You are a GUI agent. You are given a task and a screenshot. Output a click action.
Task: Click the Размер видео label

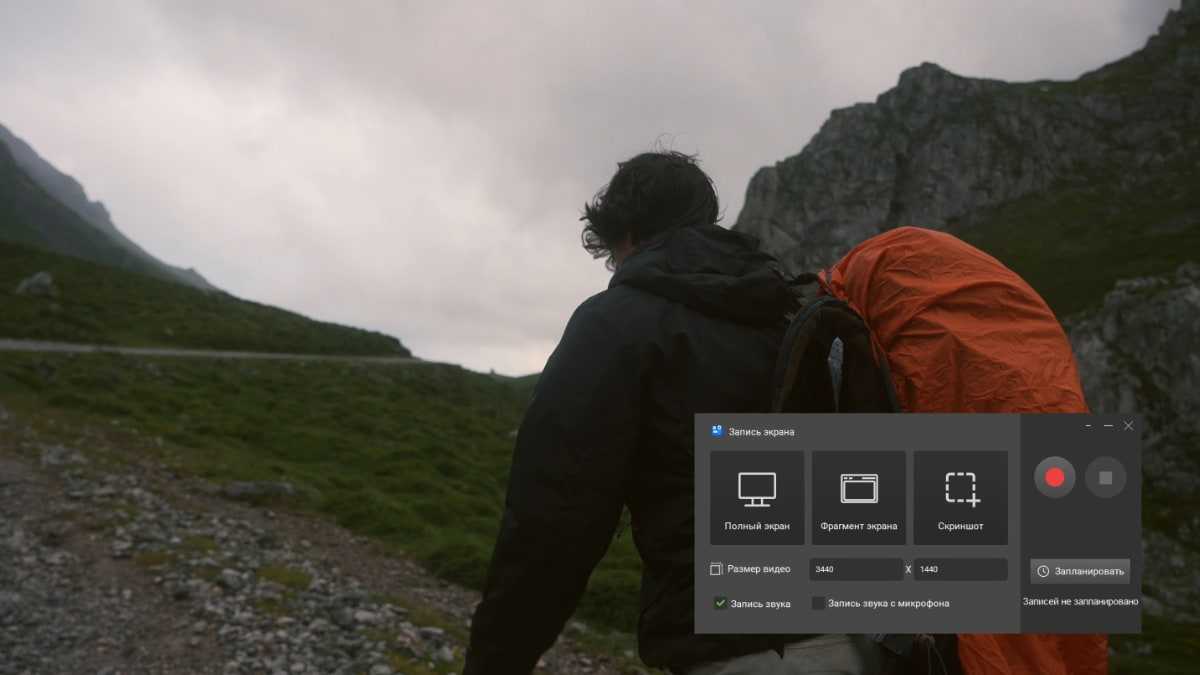tap(759, 569)
